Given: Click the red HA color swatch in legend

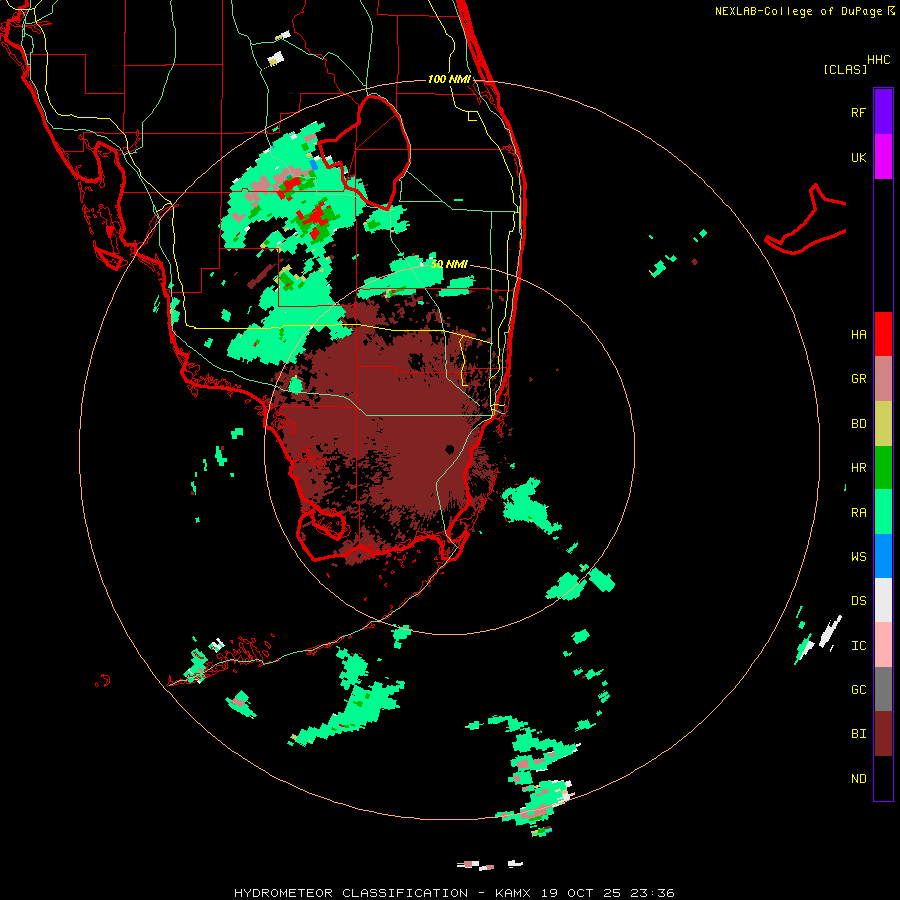Looking at the screenshot, I should 883,334.
